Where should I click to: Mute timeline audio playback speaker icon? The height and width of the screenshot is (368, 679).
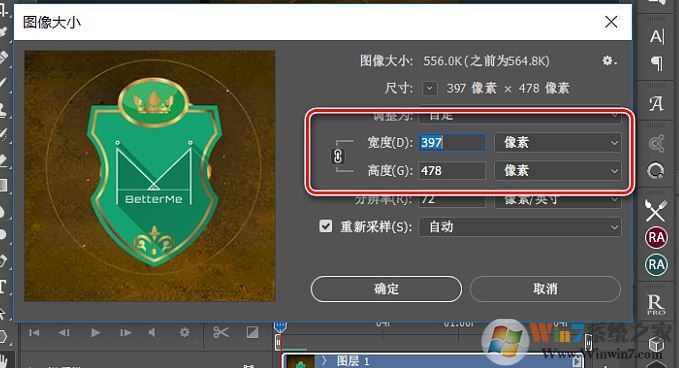[x=152, y=332]
